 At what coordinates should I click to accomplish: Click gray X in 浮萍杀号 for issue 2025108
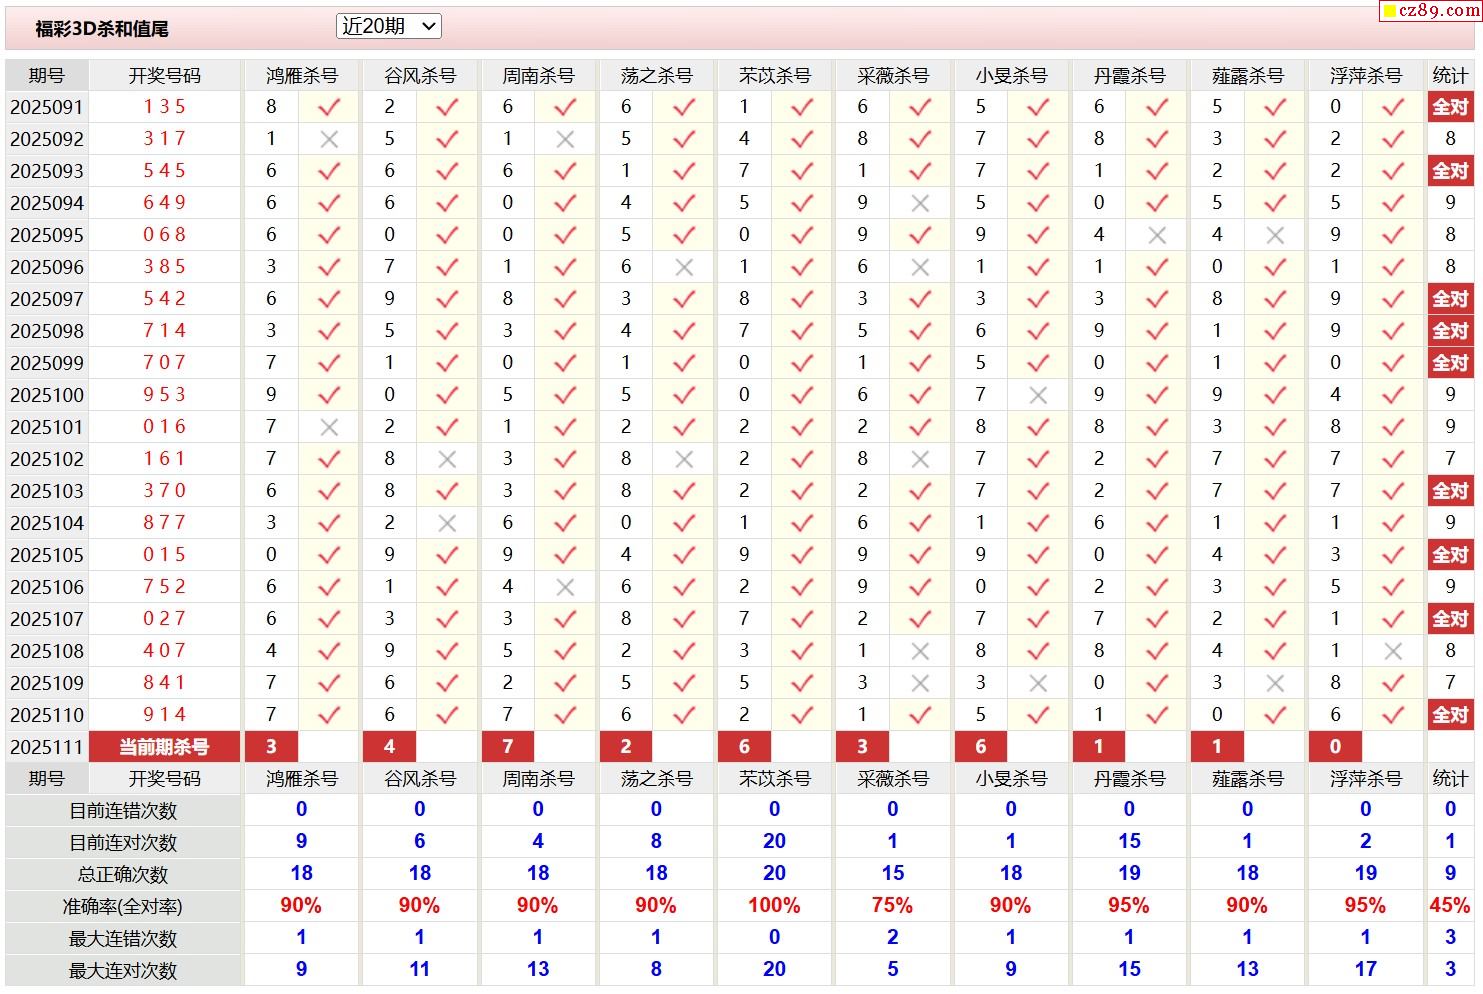point(1393,651)
